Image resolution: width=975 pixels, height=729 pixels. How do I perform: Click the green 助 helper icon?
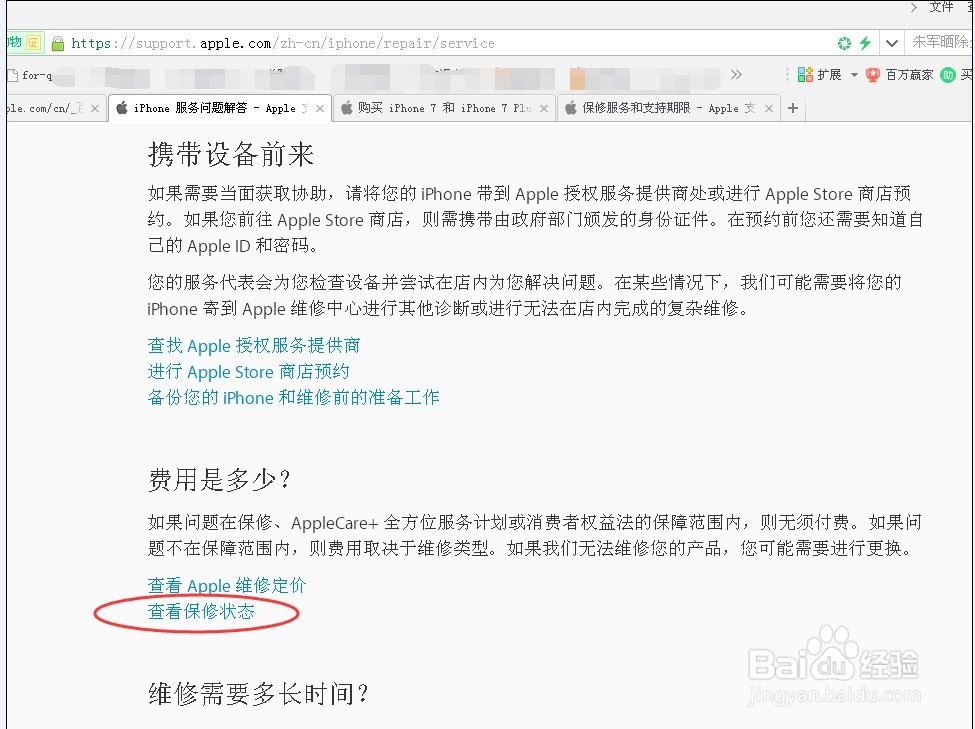click(x=948, y=75)
